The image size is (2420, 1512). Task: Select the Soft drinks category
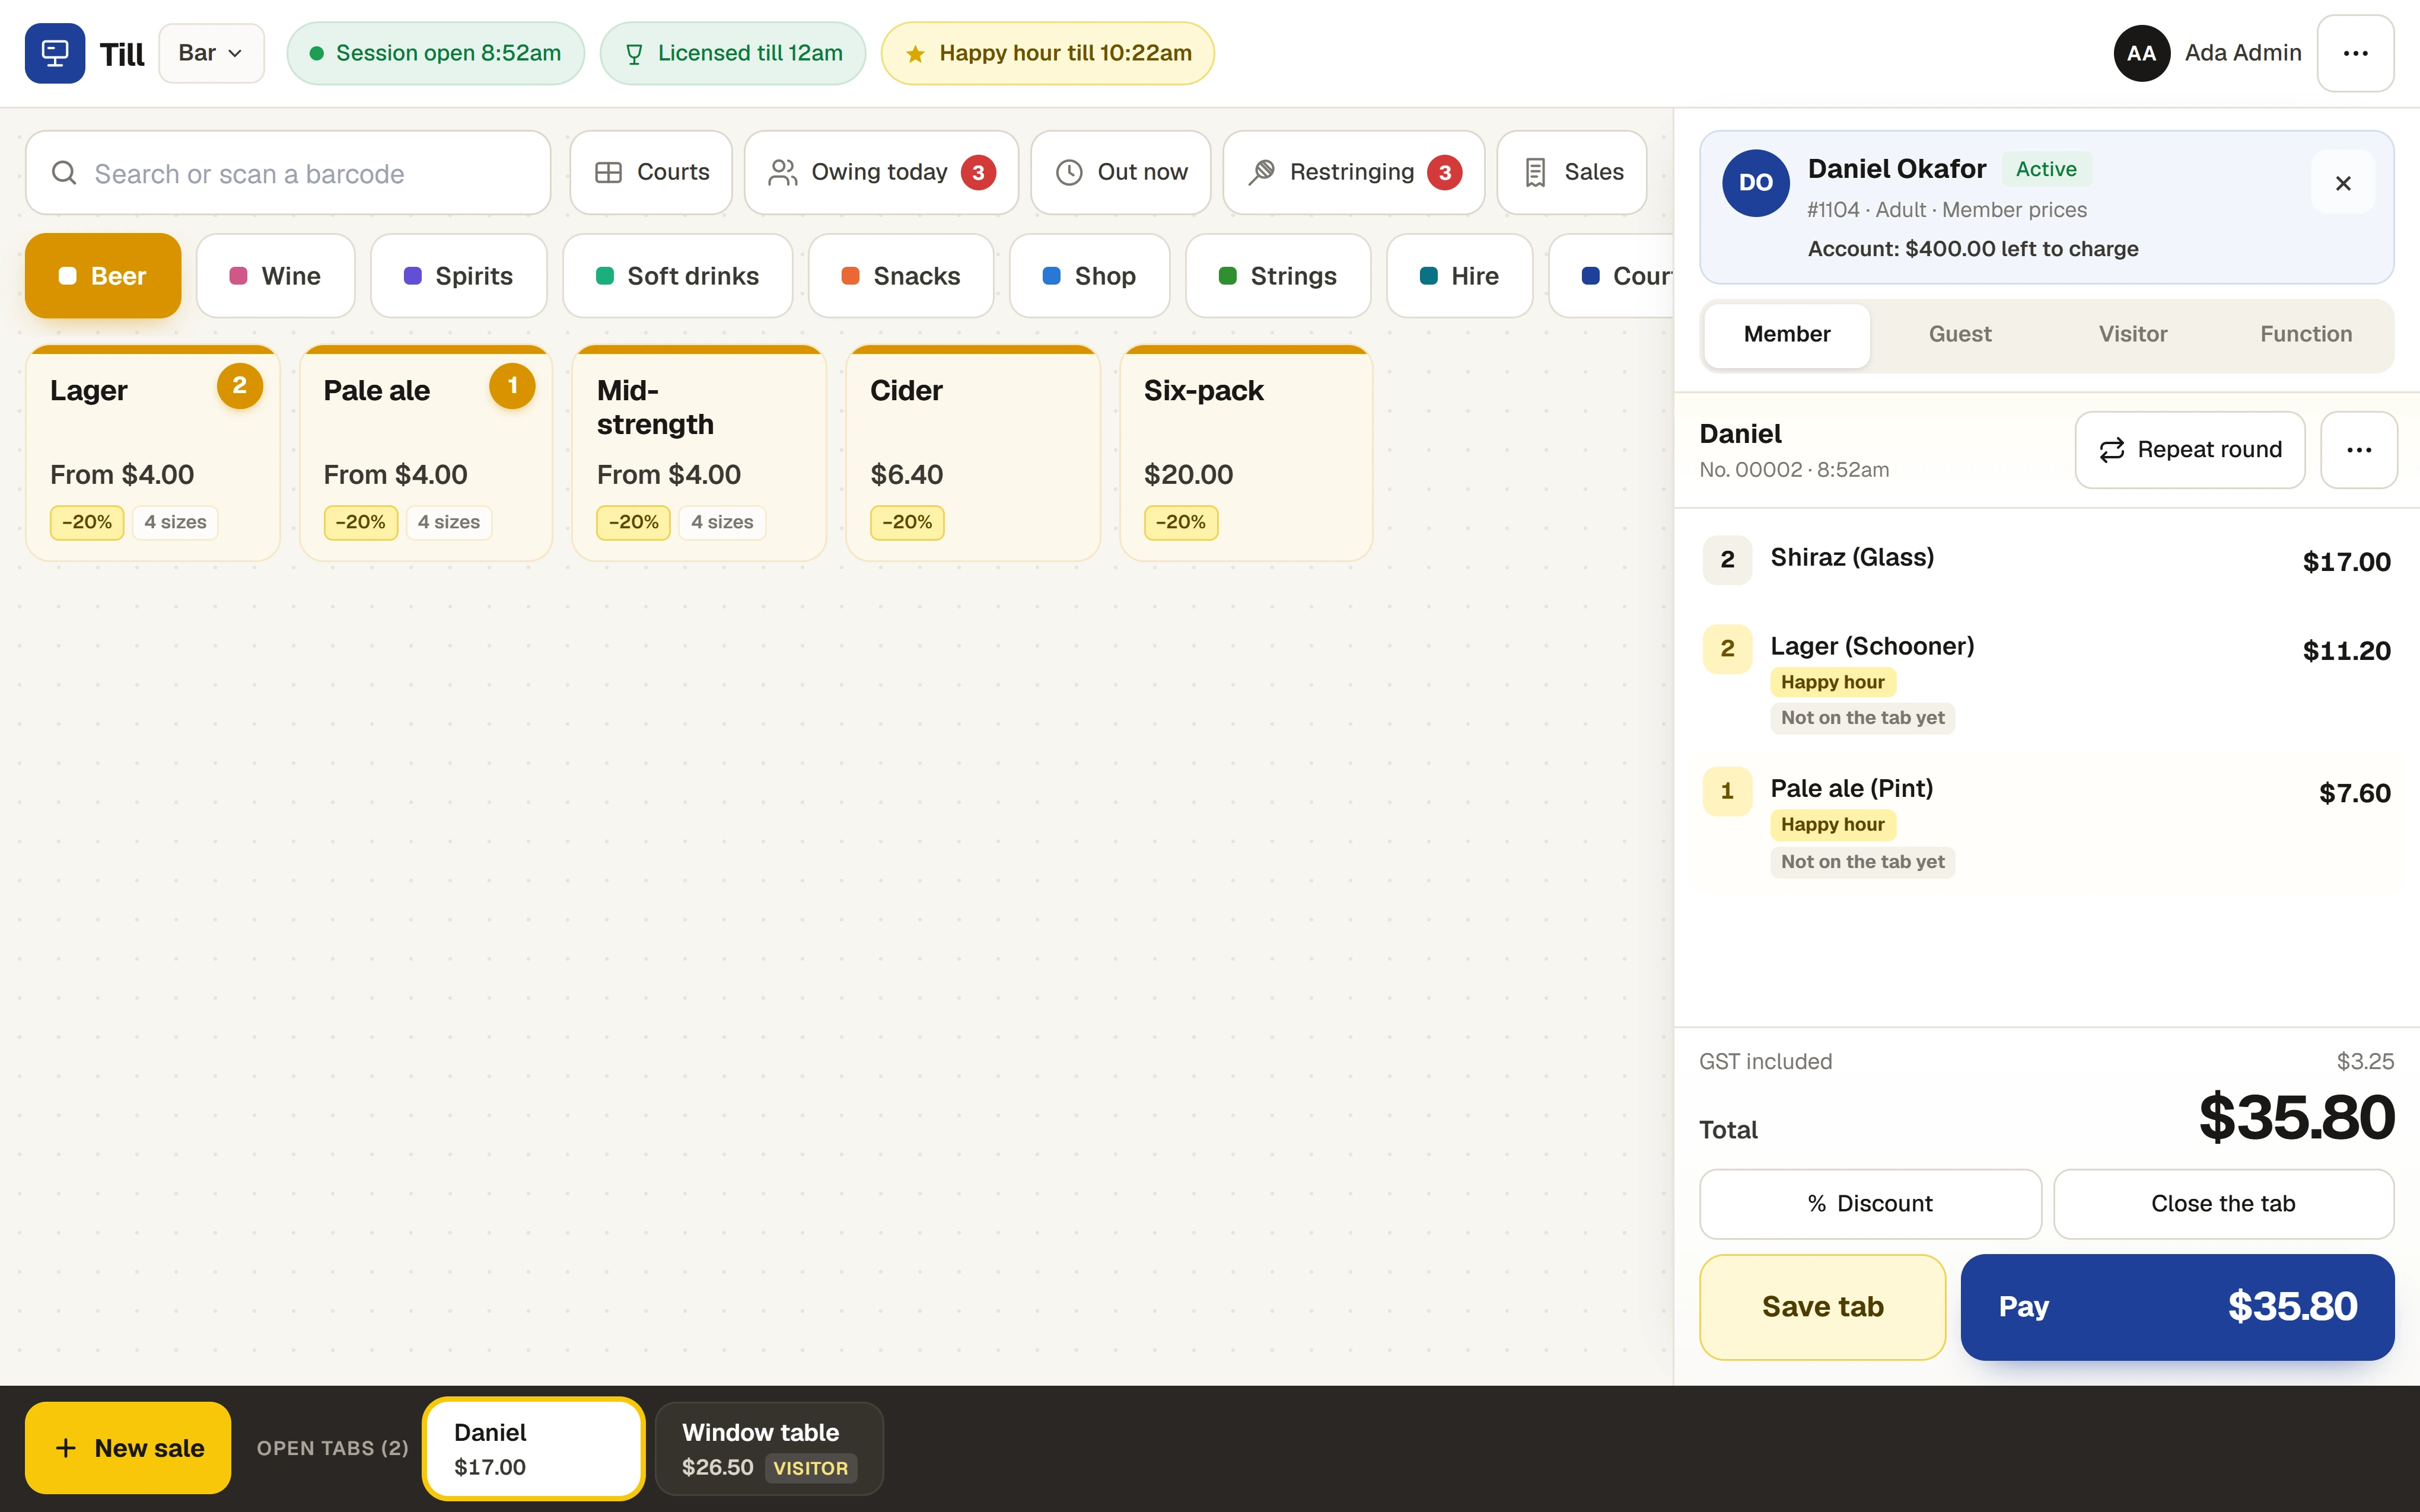click(678, 276)
